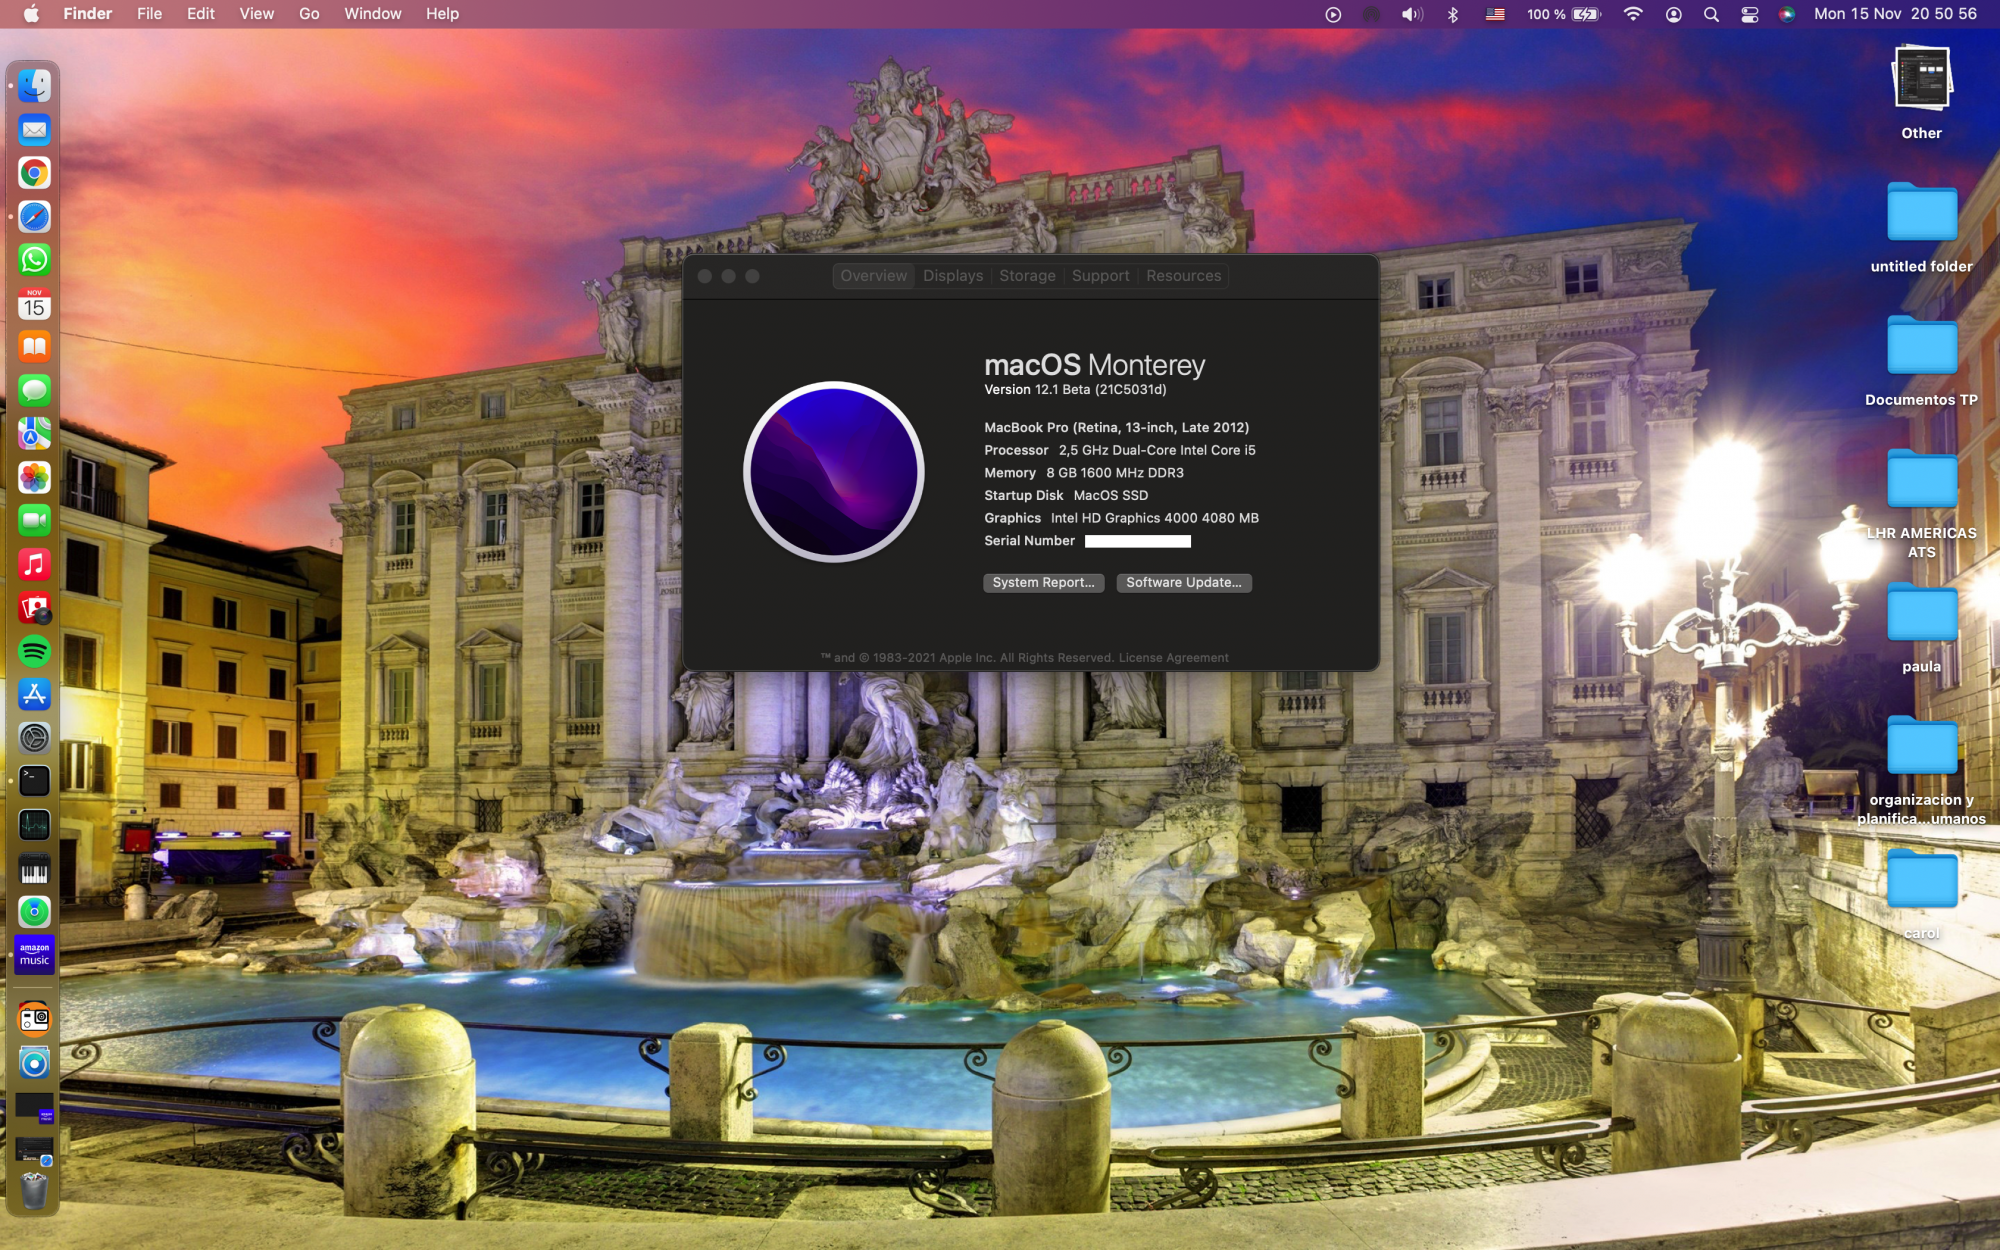Open WhatsApp from the dock
The height and width of the screenshot is (1250, 2000).
[x=34, y=260]
